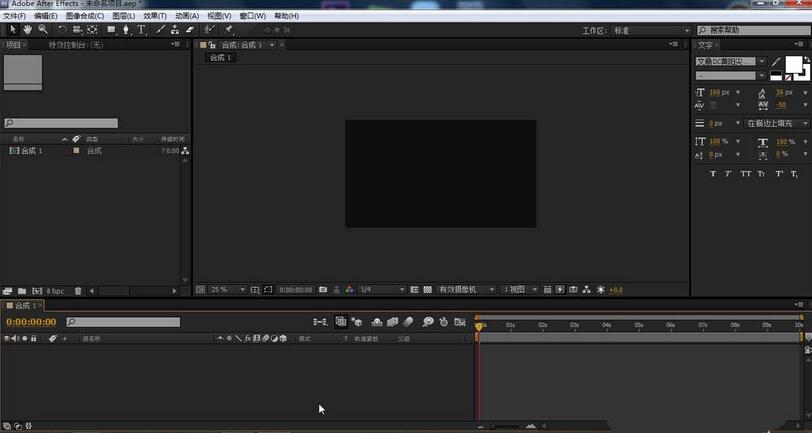Image resolution: width=812 pixels, height=433 pixels.
Task: Select the Rotation tool
Action: [x=62, y=30]
